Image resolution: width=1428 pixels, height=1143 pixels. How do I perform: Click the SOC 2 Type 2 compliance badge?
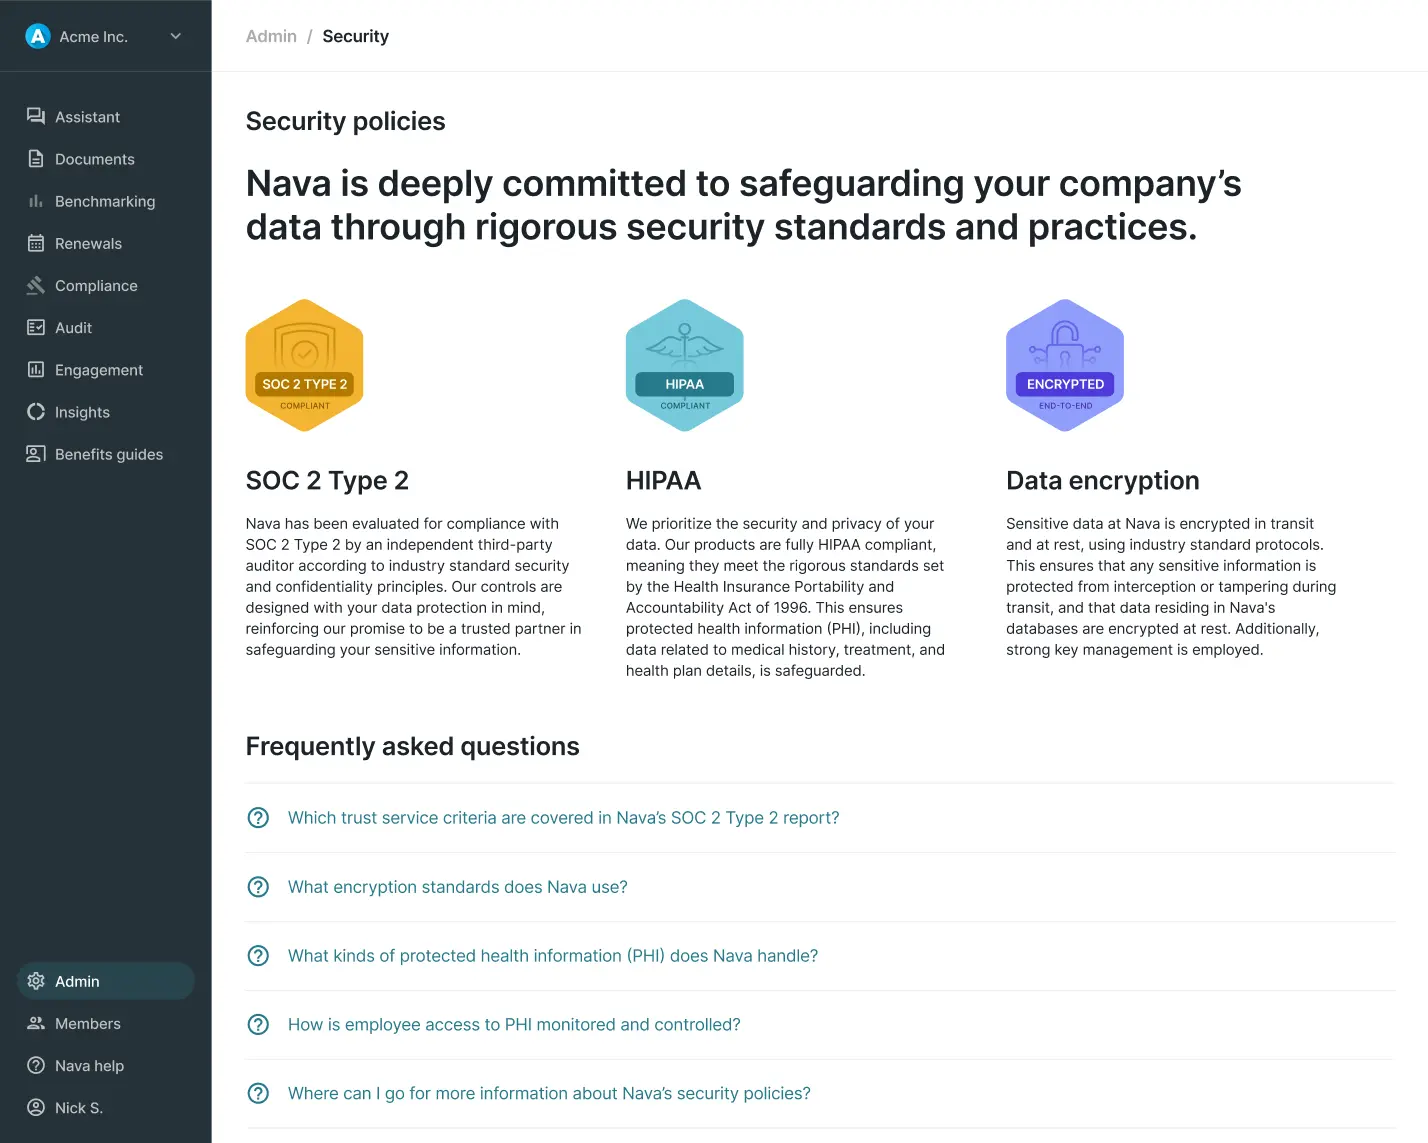[304, 365]
